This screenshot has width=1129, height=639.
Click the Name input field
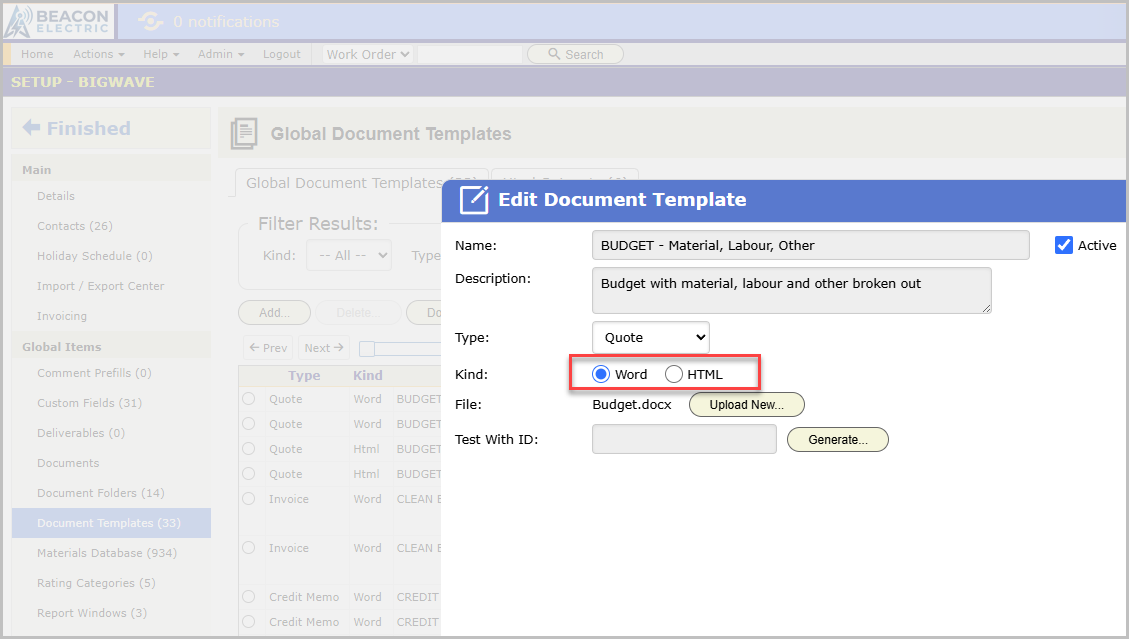(811, 245)
